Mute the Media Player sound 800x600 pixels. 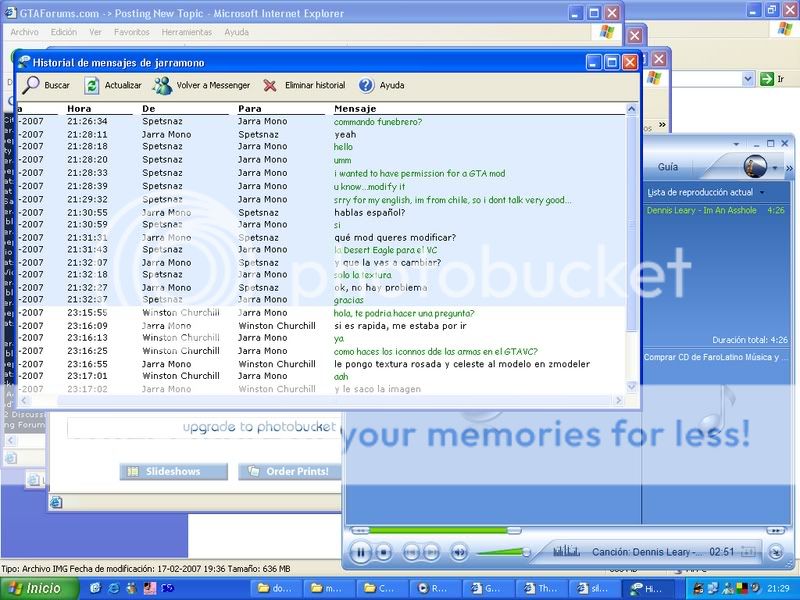click(458, 551)
